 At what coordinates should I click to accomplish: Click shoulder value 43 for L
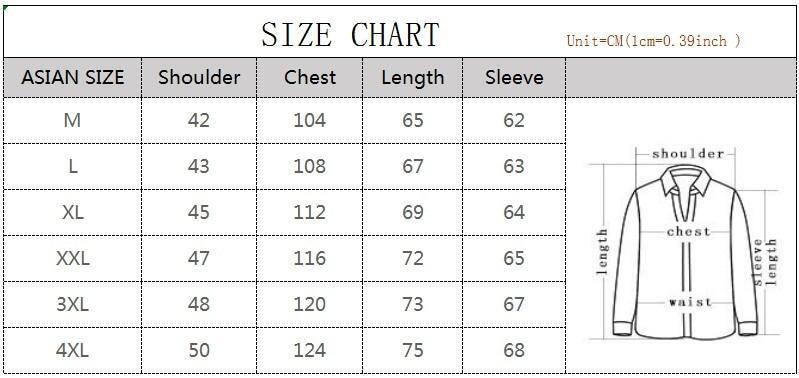199,167
